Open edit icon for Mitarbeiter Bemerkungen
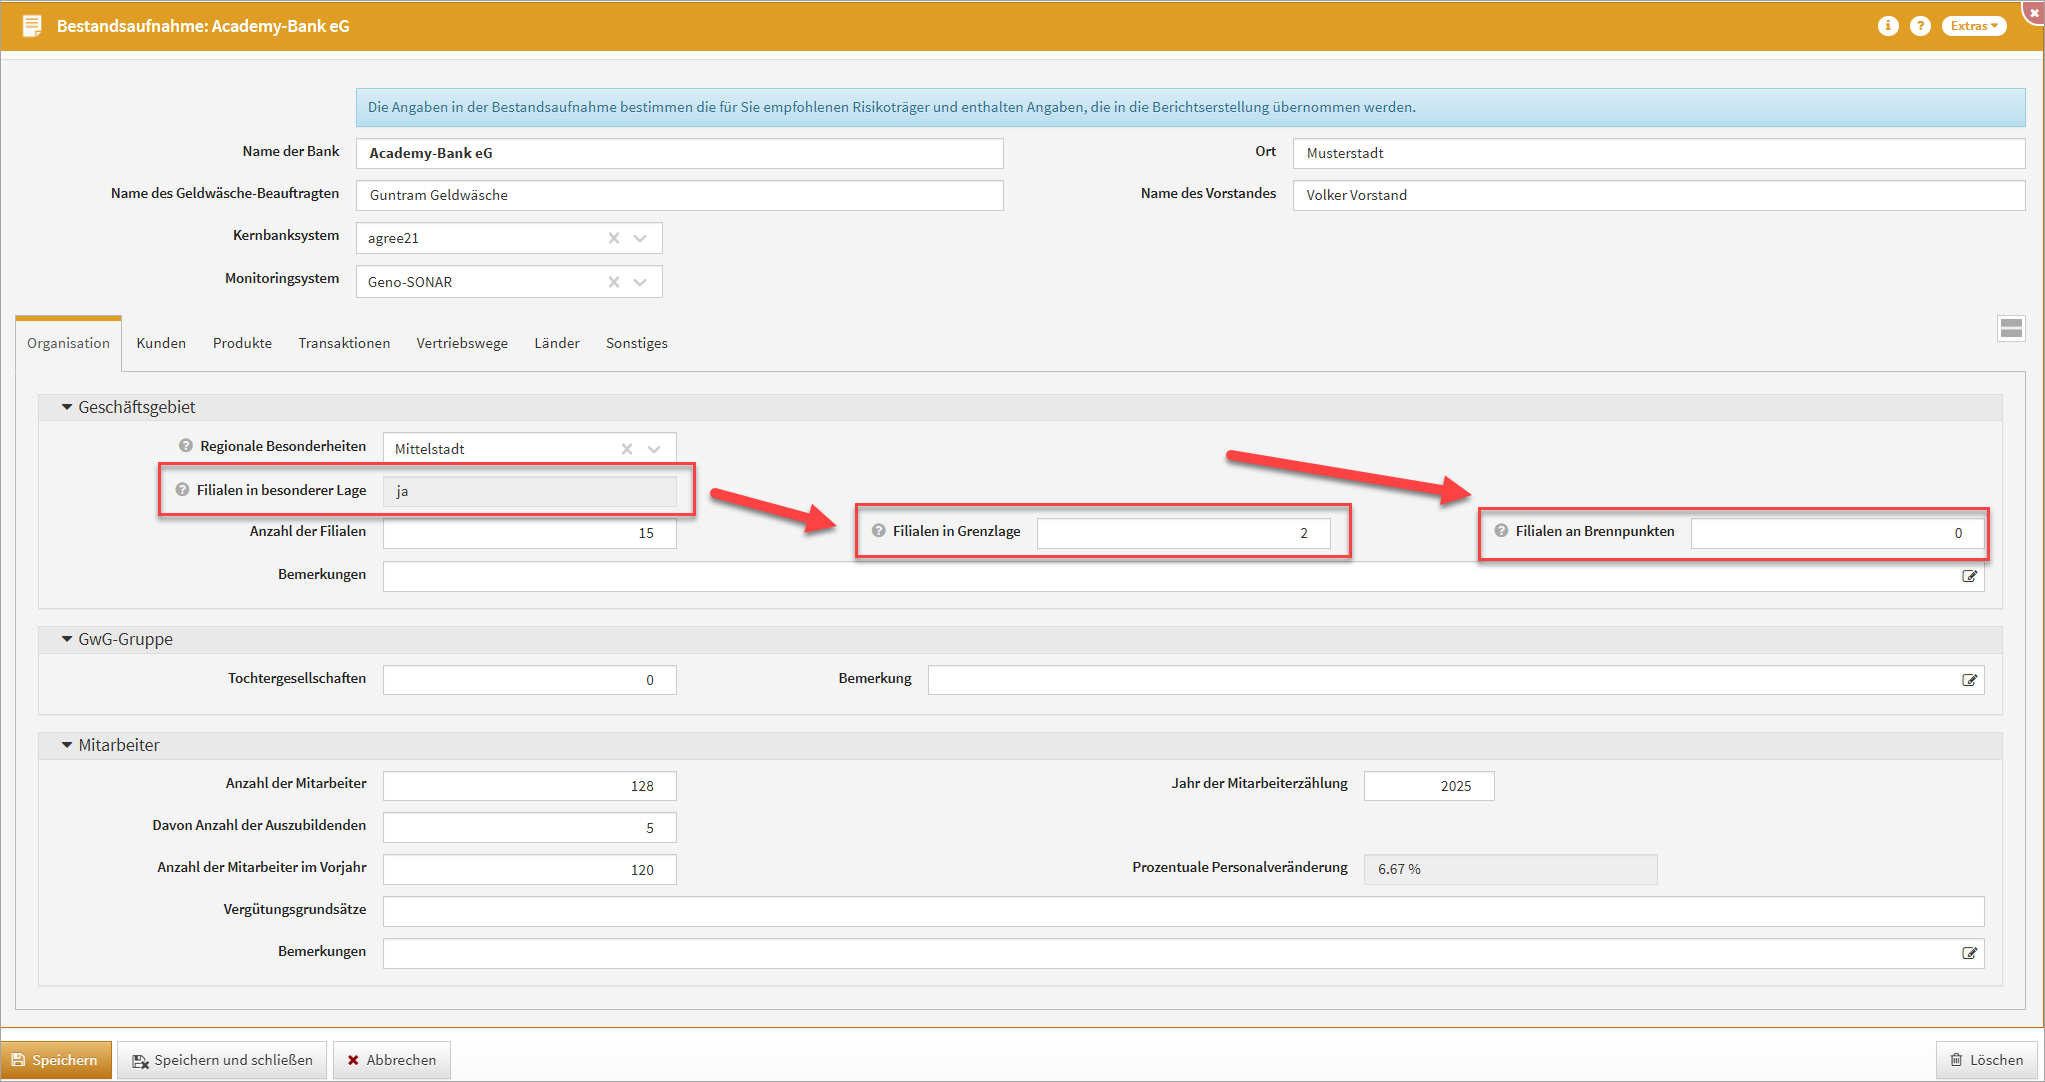 1969,953
